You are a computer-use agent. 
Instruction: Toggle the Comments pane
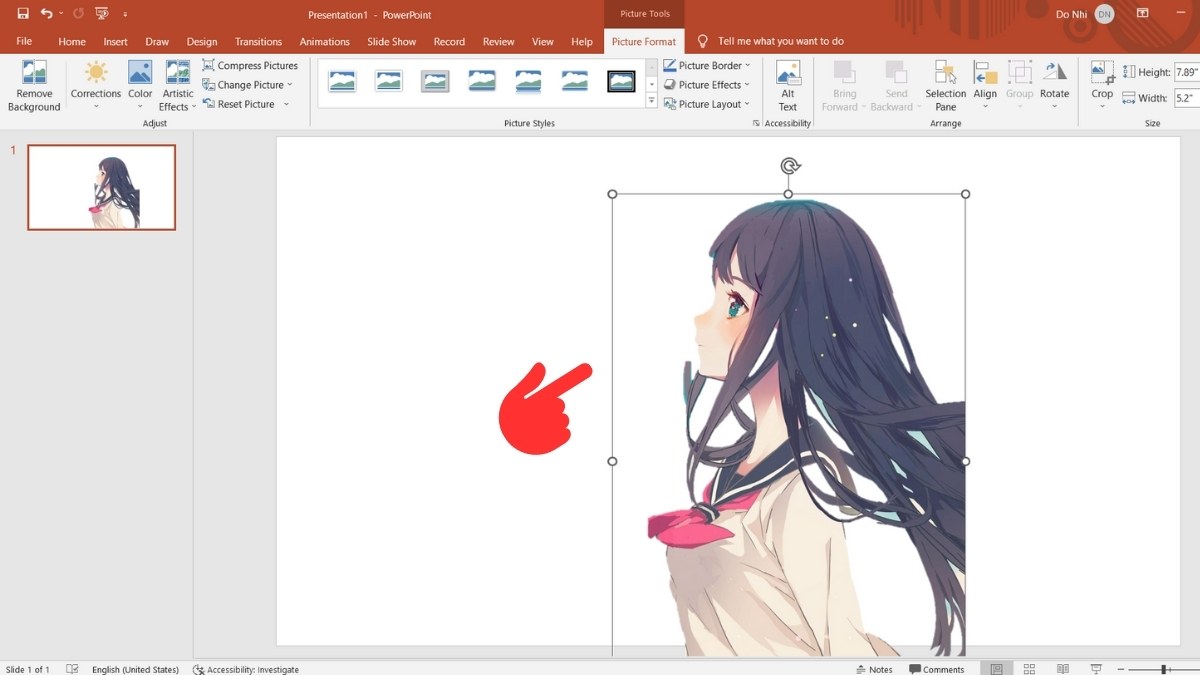point(937,669)
